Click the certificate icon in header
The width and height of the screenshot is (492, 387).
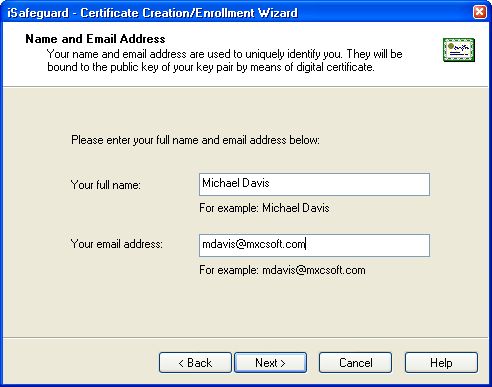pyautogui.click(x=459, y=50)
